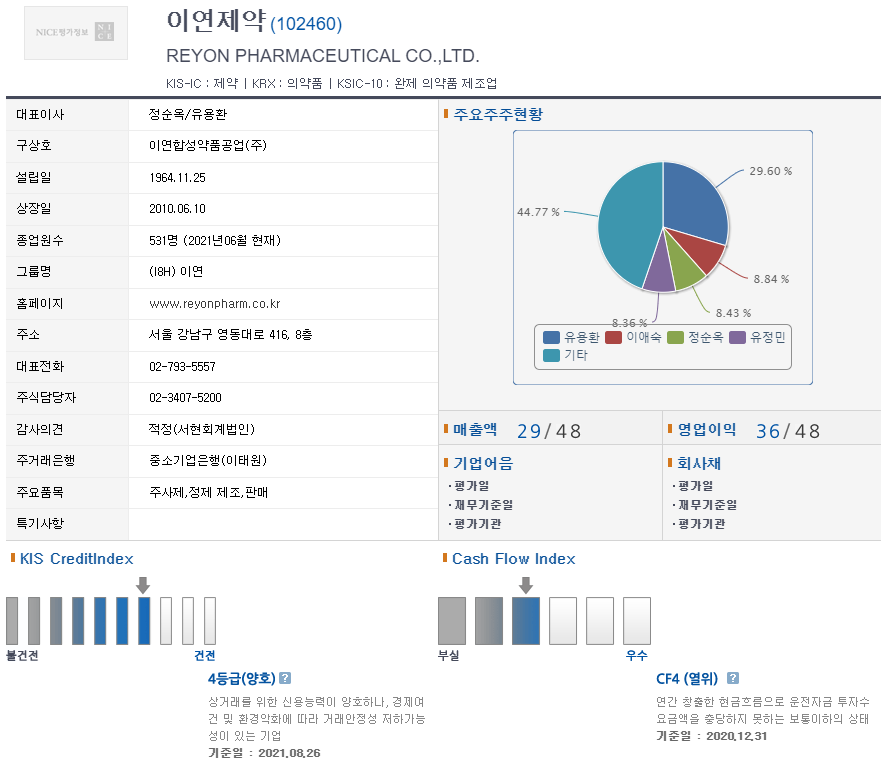Click the 이애숙 legend color swatch
This screenshot has height=764, width=881.
(613, 337)
